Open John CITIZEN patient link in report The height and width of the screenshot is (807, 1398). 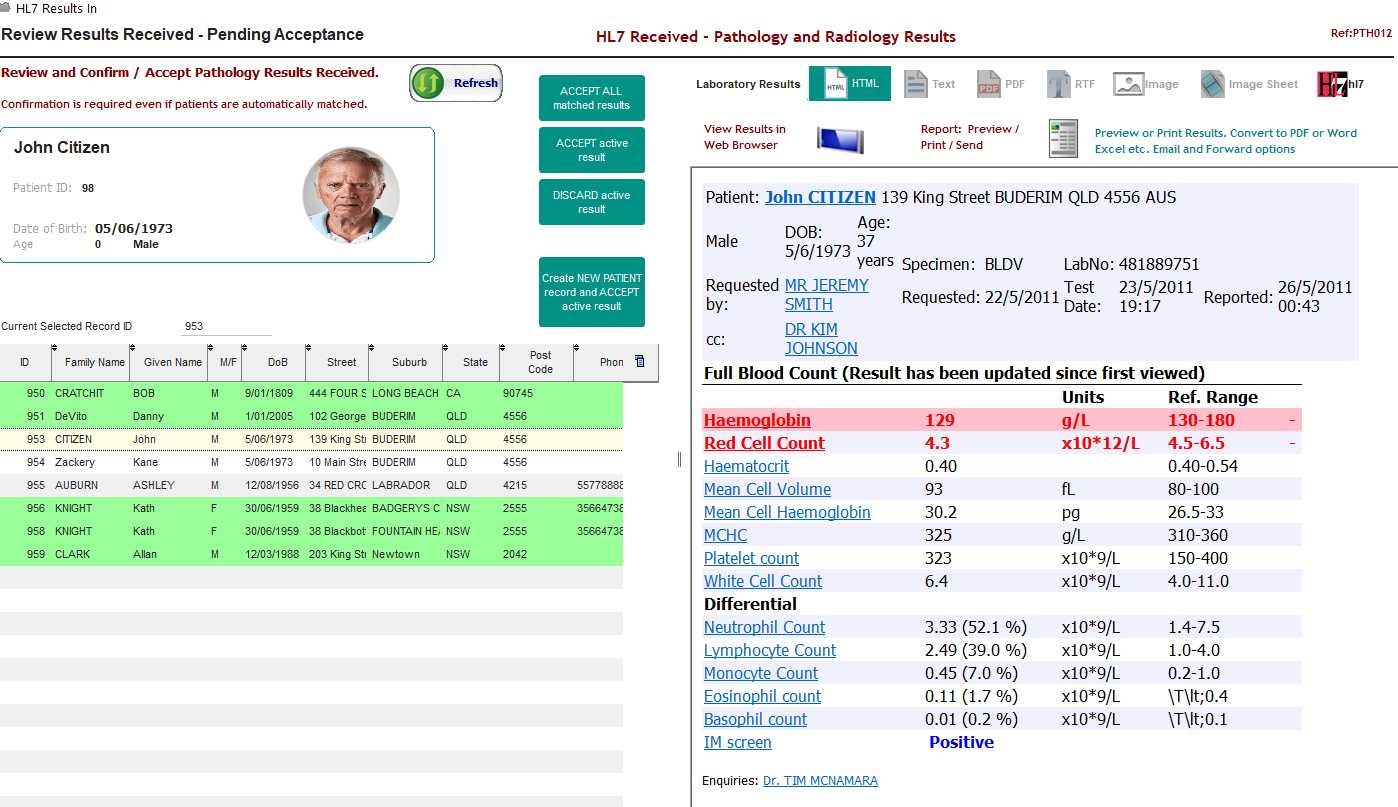tap(820, 197)
